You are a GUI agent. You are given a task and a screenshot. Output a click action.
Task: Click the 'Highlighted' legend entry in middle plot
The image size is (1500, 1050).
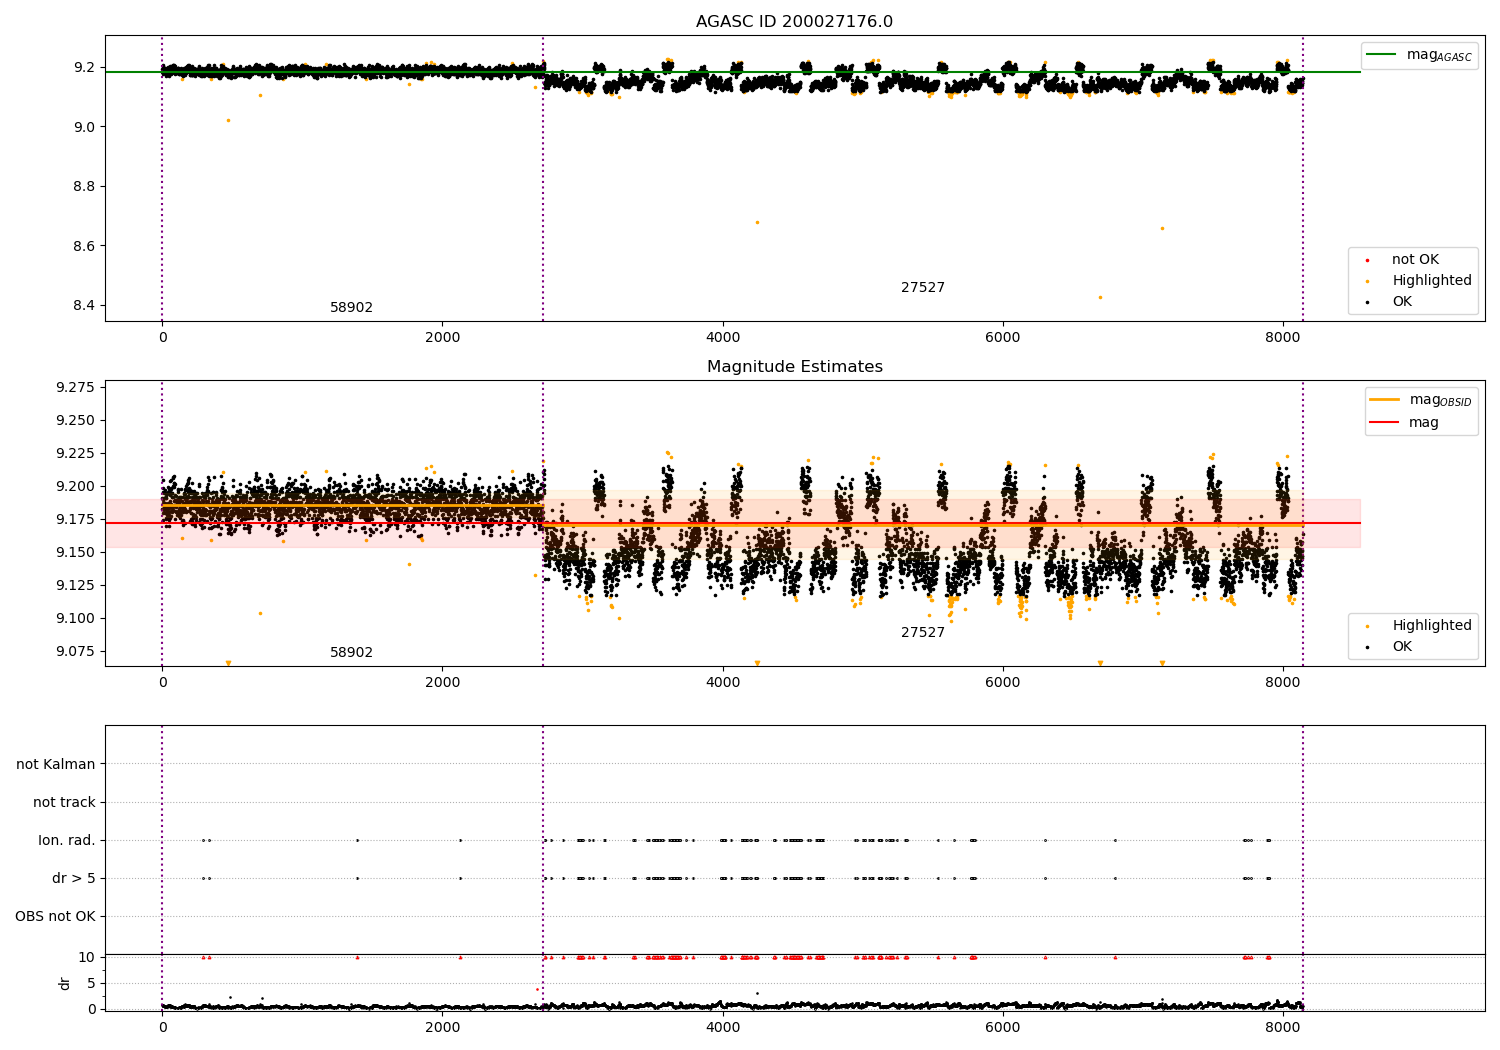(1431, 626)
